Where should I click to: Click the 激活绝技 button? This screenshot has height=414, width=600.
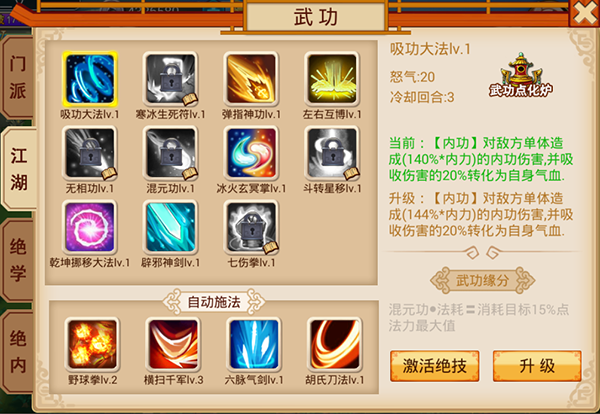point(435,366)
